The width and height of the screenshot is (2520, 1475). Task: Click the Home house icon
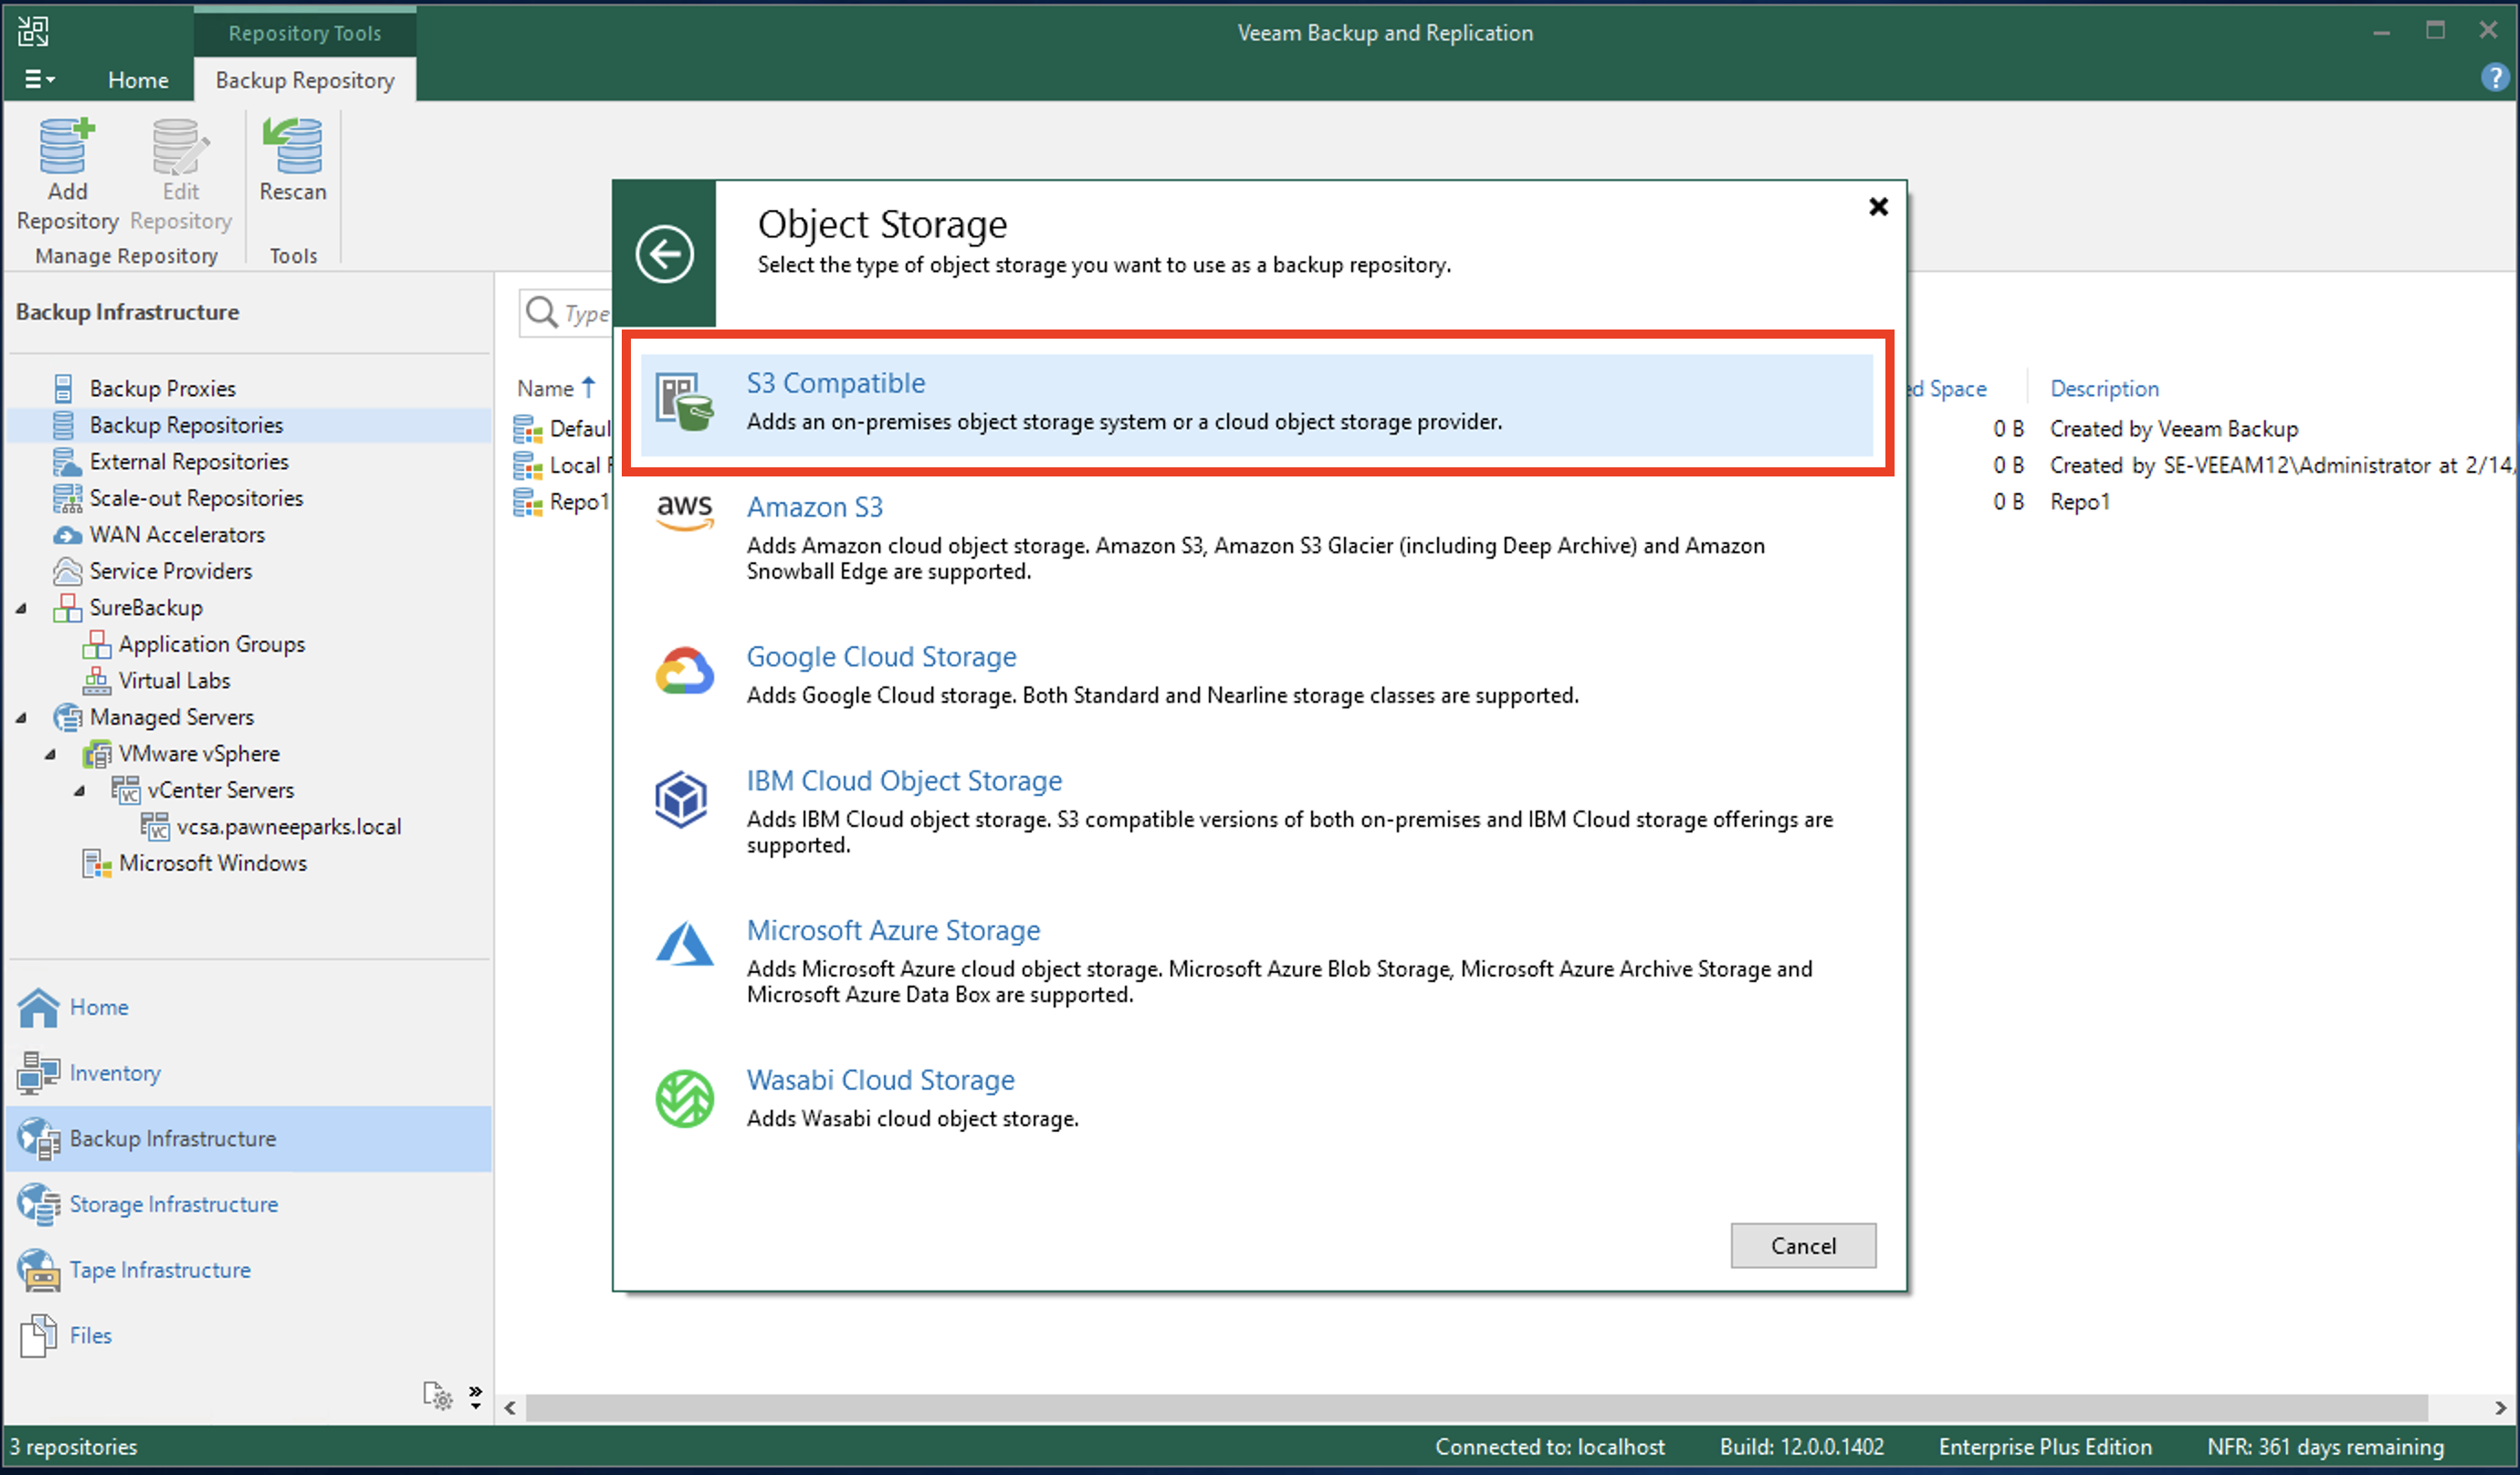click(x=38, y=1007)
